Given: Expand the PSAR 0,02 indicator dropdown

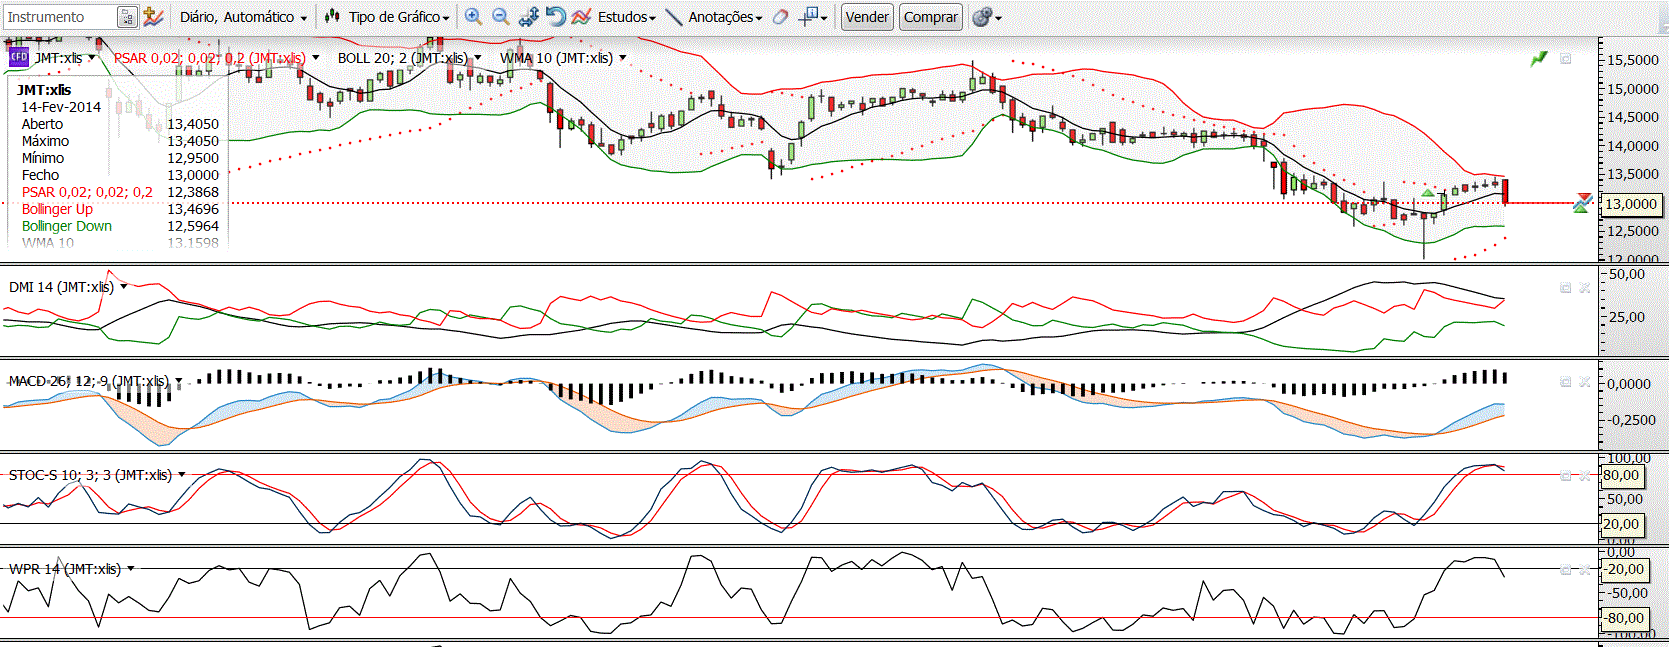Looking at the screenshot, I should pyautogui.click(x=316, y=58).
